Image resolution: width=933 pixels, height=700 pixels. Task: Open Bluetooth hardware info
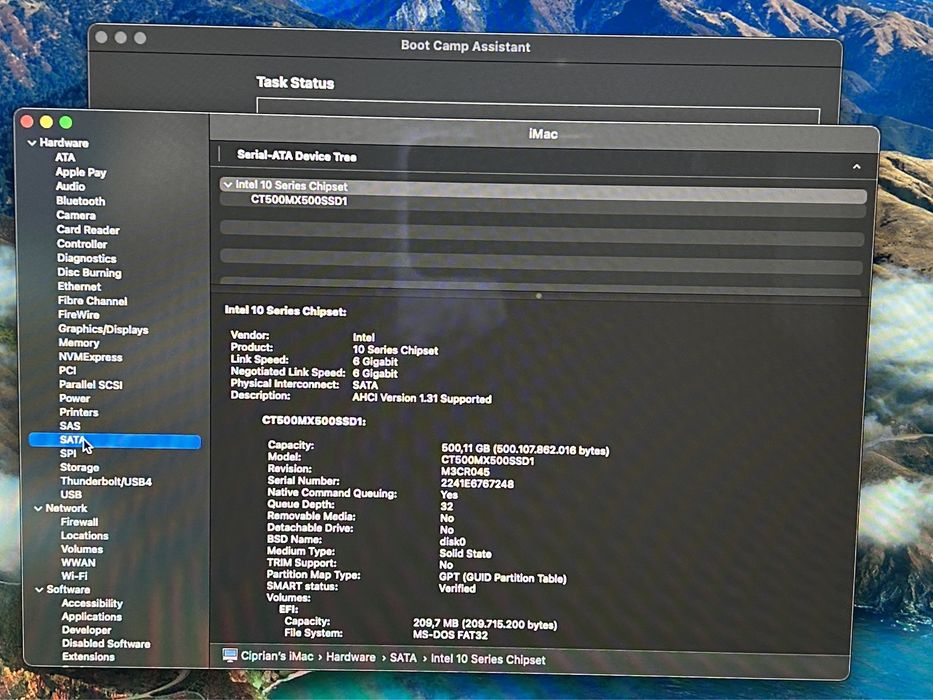coord(80,201)
